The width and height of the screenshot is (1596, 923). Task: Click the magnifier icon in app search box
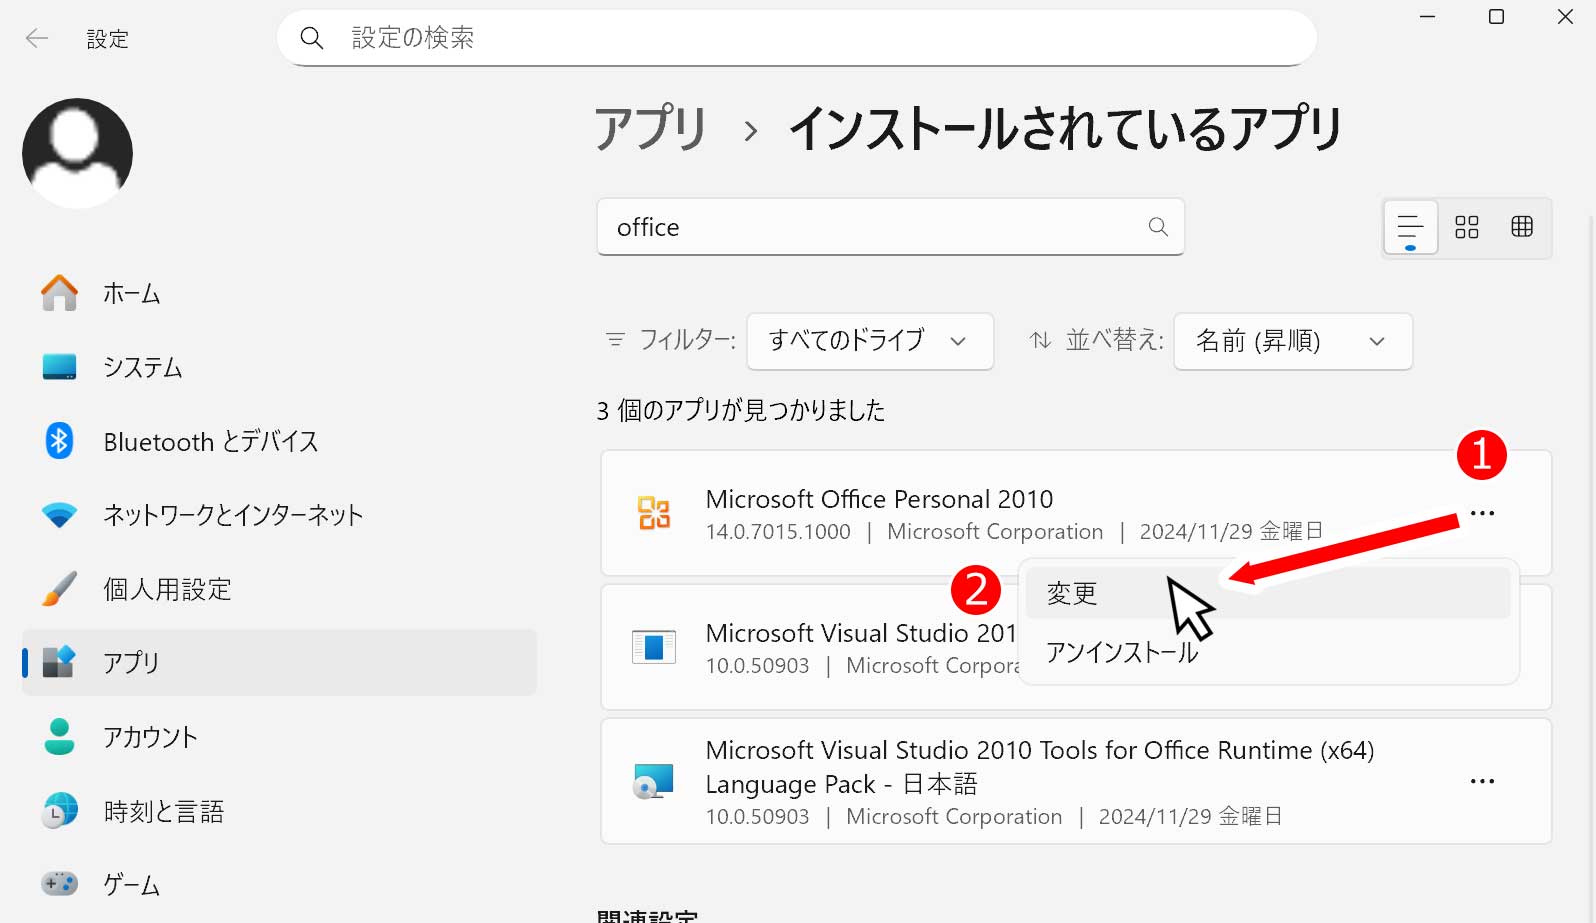click(1158, 227)
